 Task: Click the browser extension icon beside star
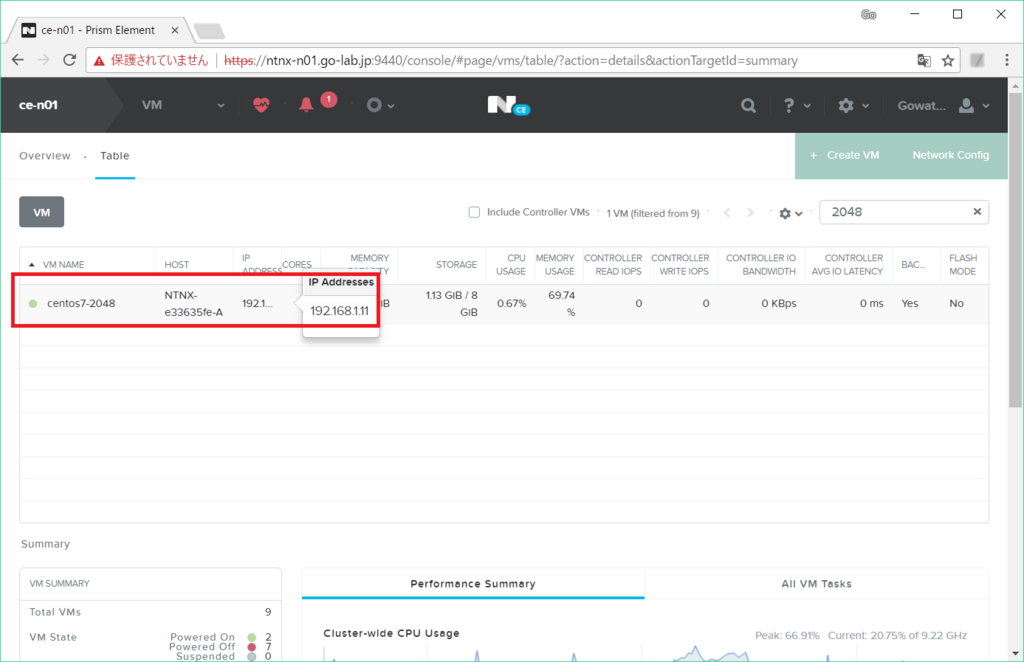pos(977,60)
